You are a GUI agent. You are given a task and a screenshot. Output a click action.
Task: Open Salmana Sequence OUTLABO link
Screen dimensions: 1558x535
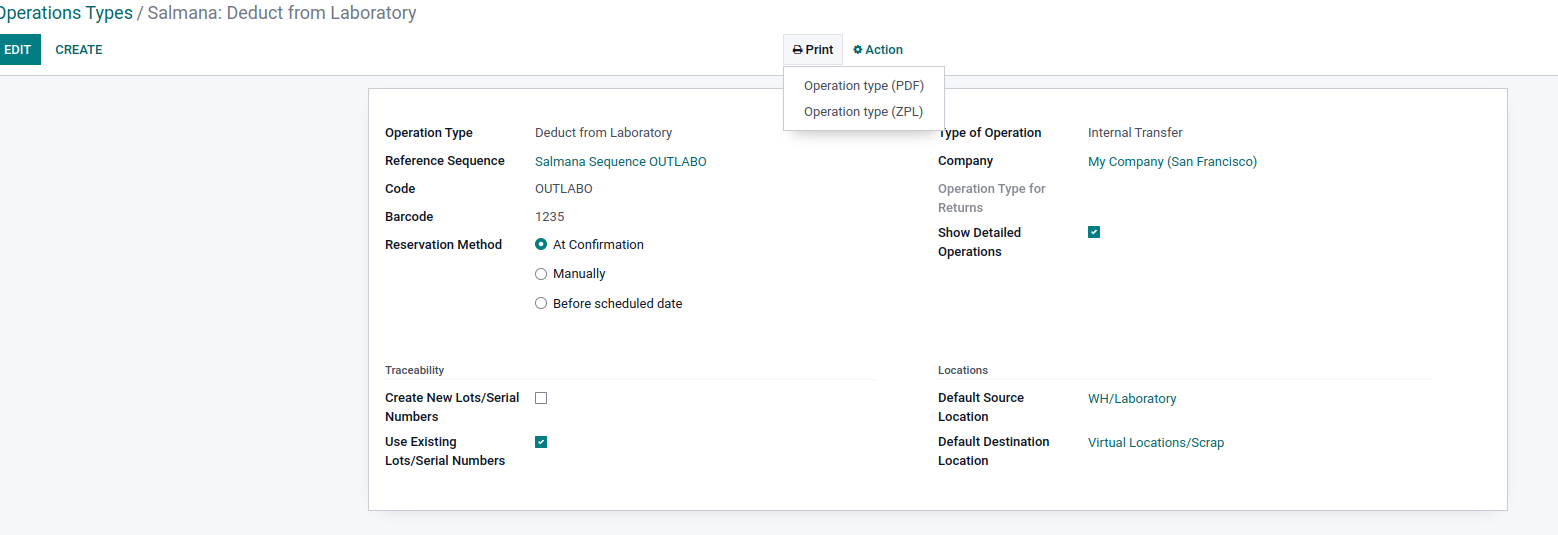click(621, 162)
